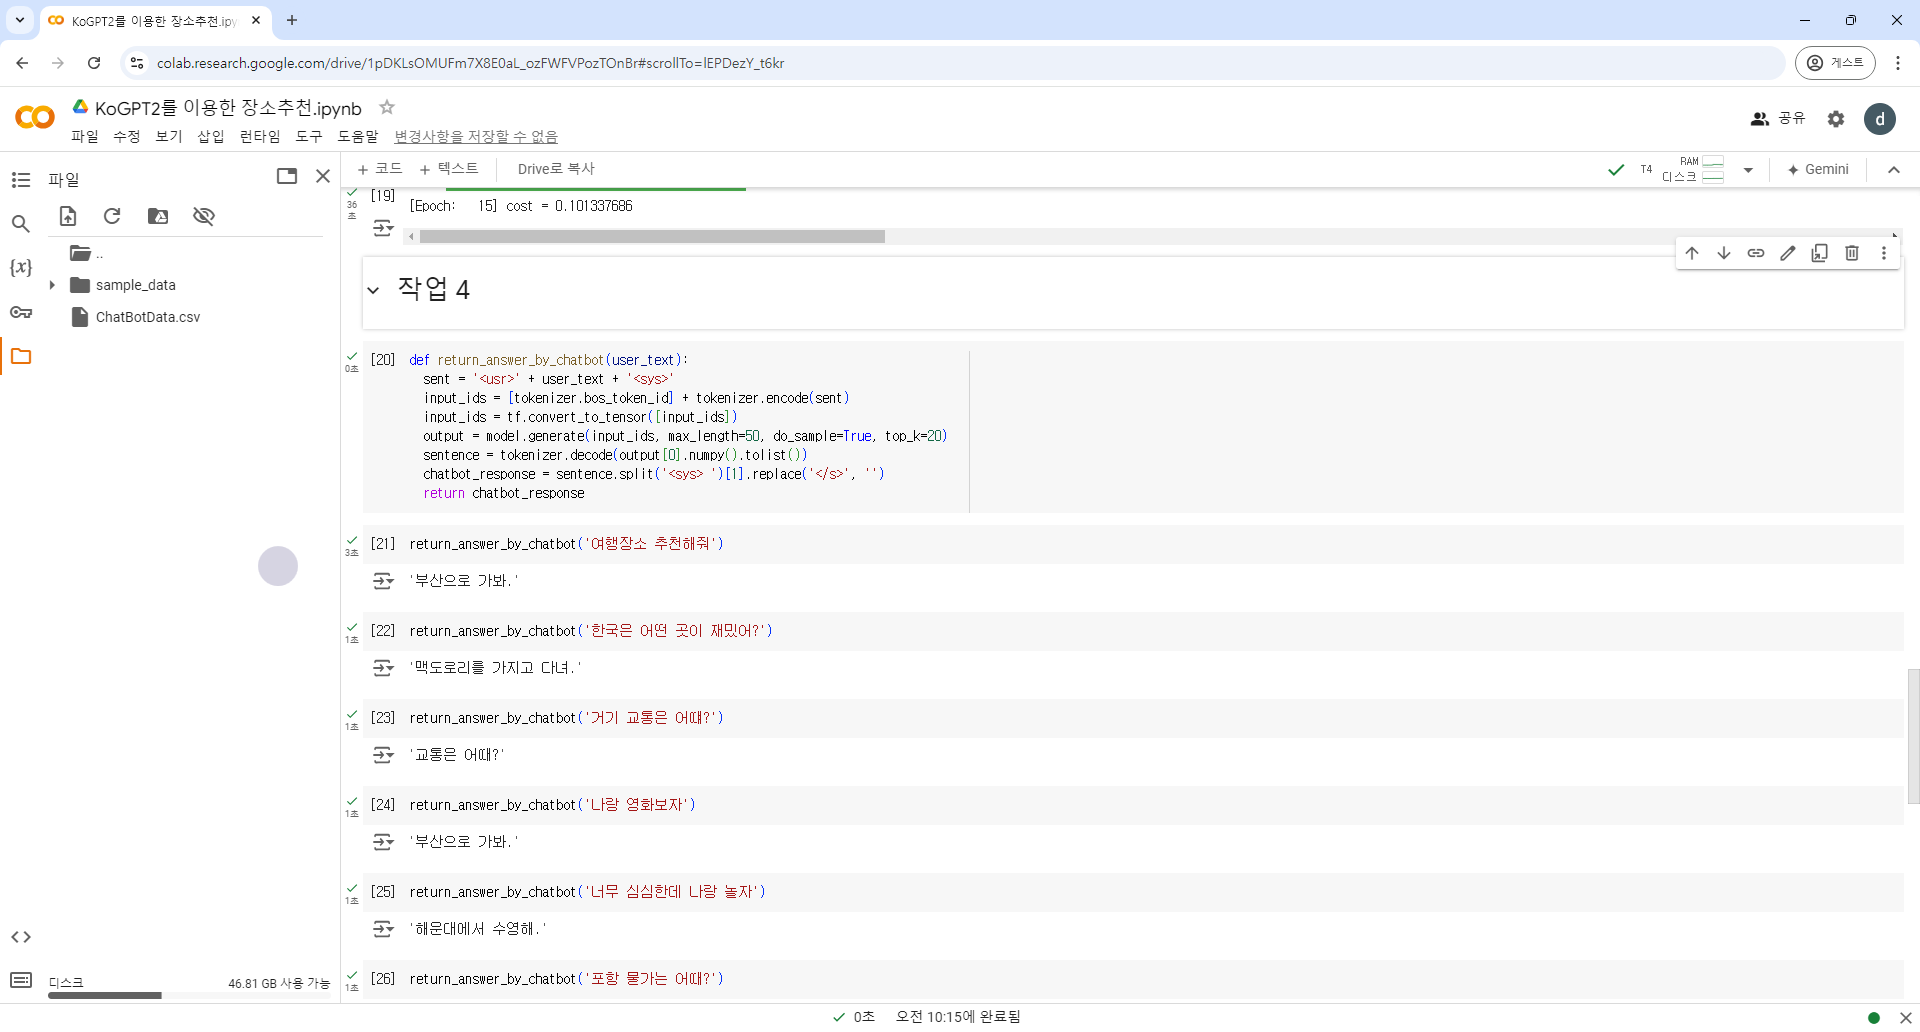The height and width of the screenshot is (1032, 1920).
Task: Click the Drive로 복사 button
Action: coord(555,169)
